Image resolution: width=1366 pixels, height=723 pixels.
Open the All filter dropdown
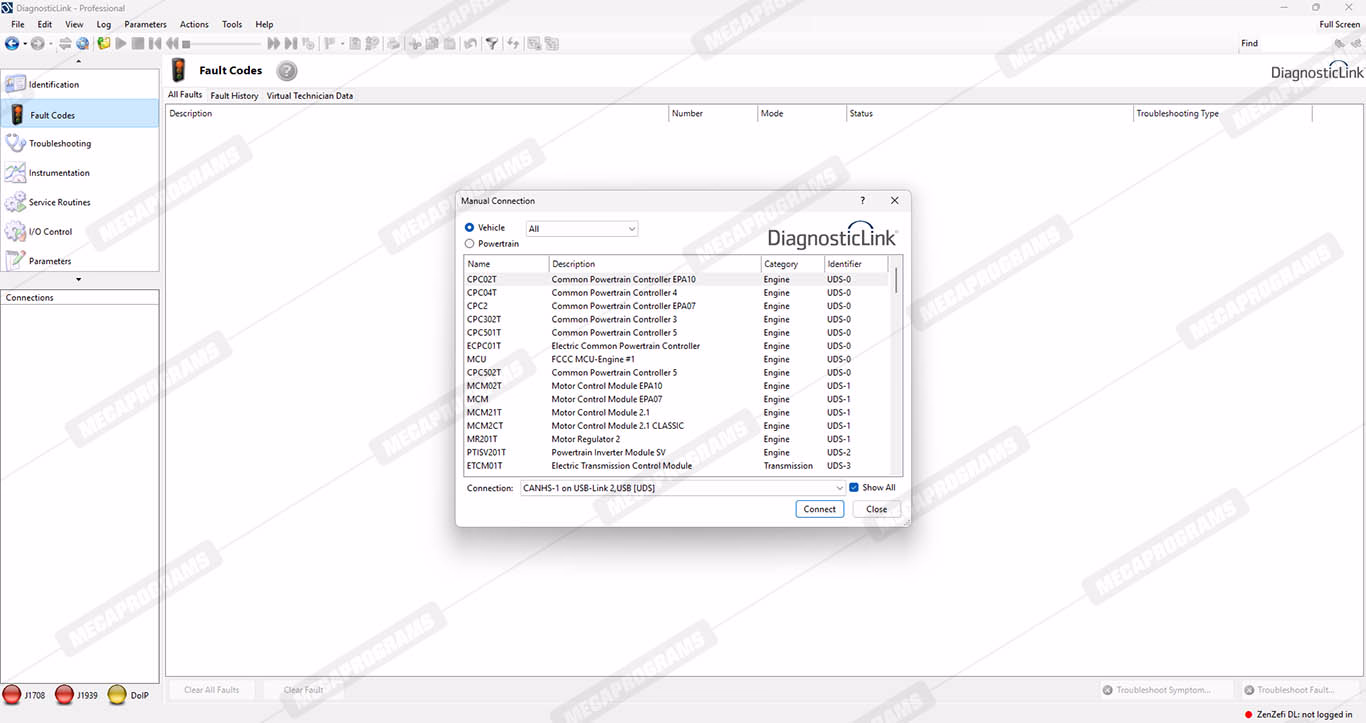582,229
